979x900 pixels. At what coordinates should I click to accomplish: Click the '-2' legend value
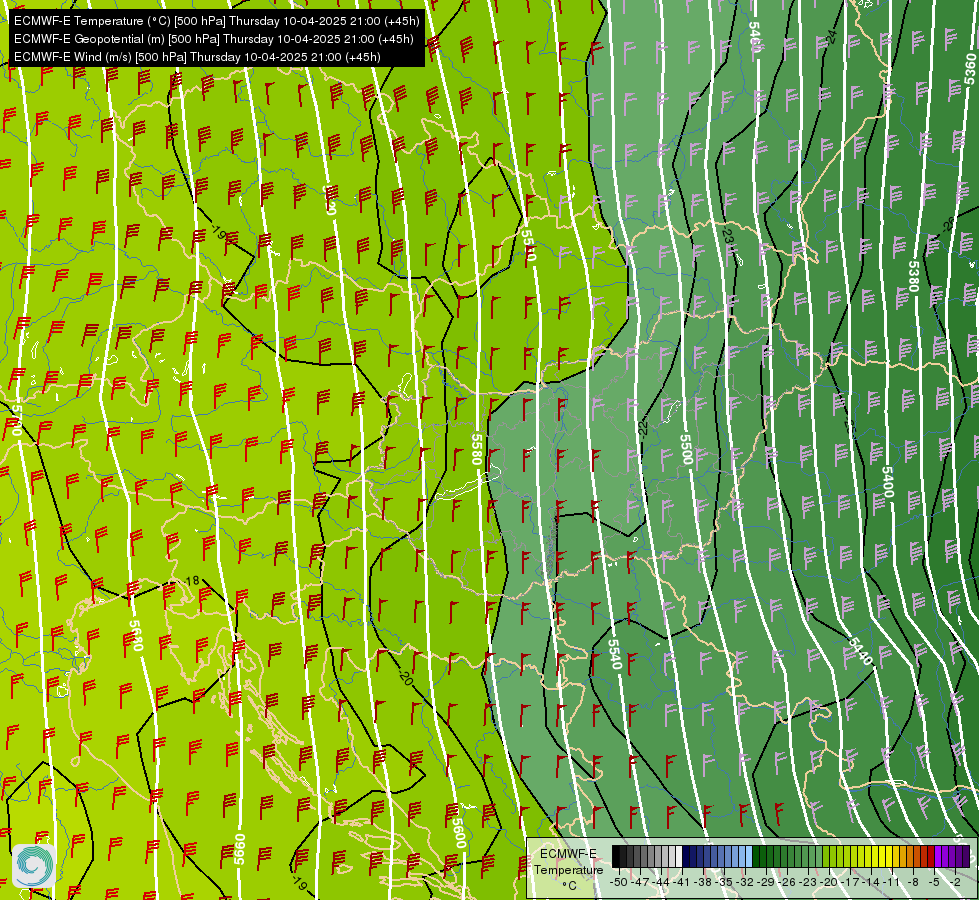pos(955,882)
